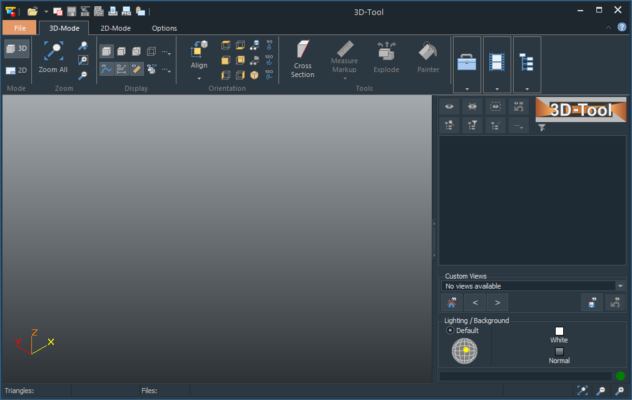Switch to the 3D-Mode ribbon tab

64,28
